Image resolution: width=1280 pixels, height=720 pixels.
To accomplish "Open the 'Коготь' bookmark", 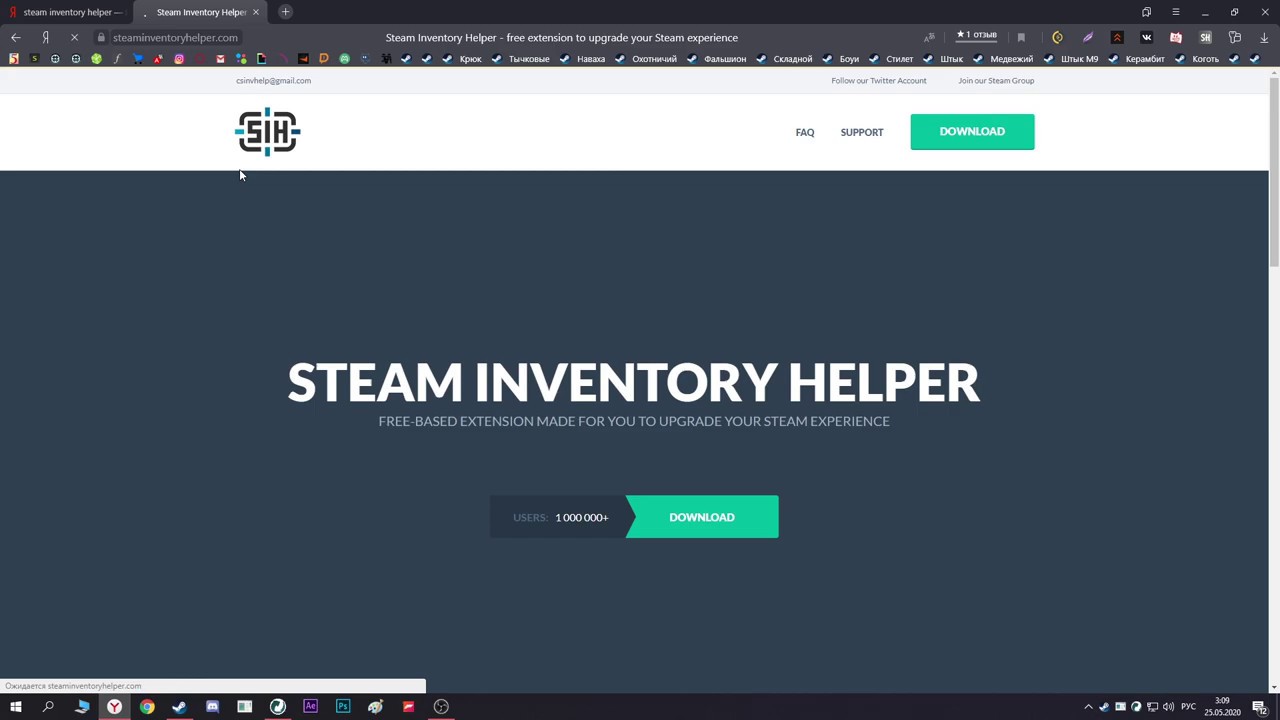I will (1198, 59).
